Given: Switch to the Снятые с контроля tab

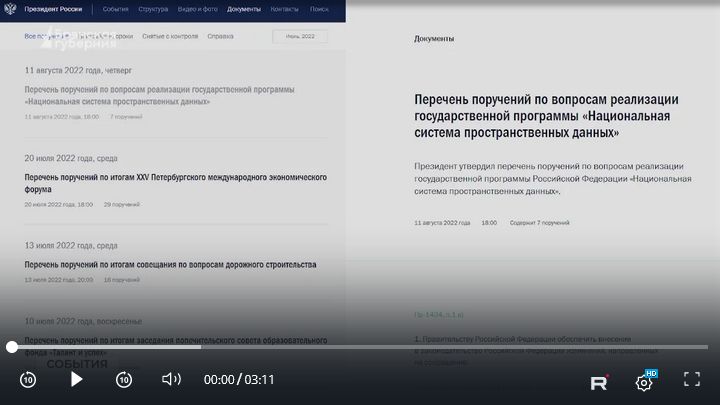Looking at the screenshot, I should click(x=170, y=36).
